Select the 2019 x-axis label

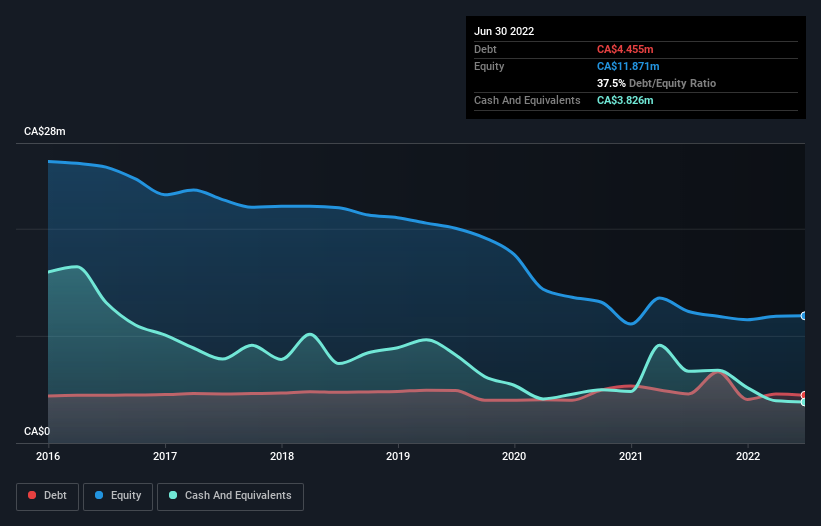pyautogui.click(x=398, y=456)
